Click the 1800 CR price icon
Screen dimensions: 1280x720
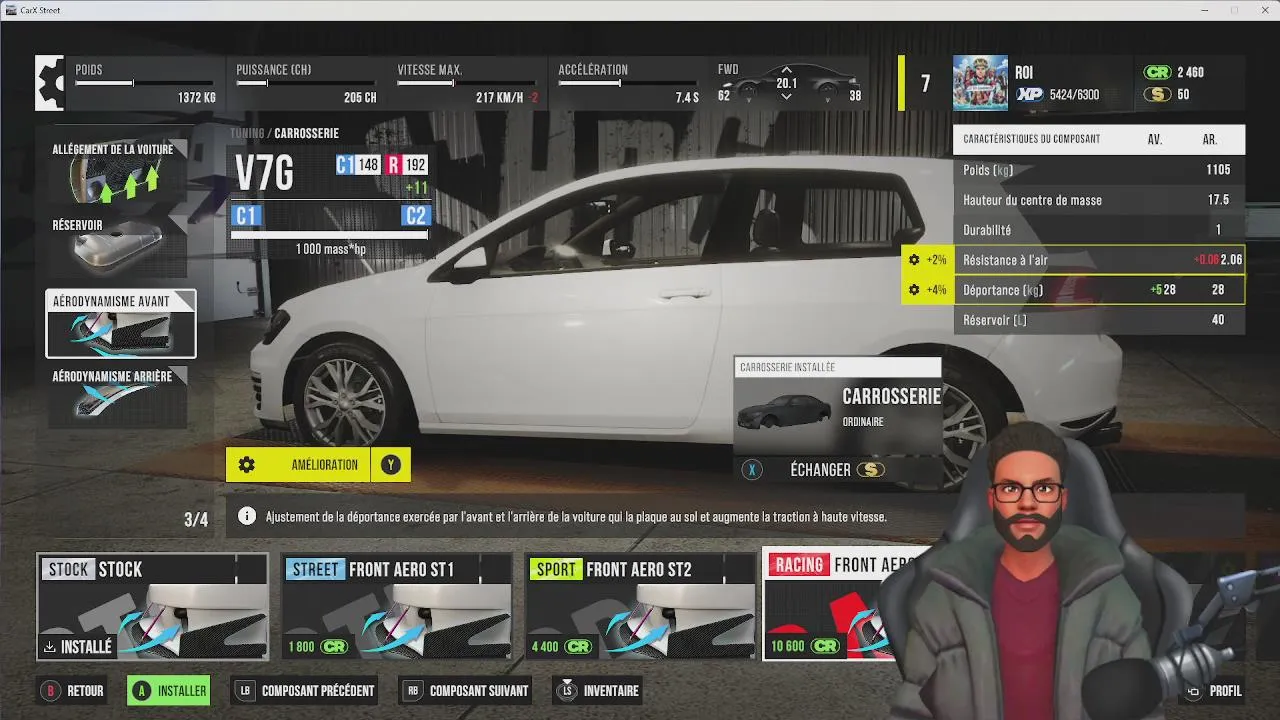click(334, 647)
